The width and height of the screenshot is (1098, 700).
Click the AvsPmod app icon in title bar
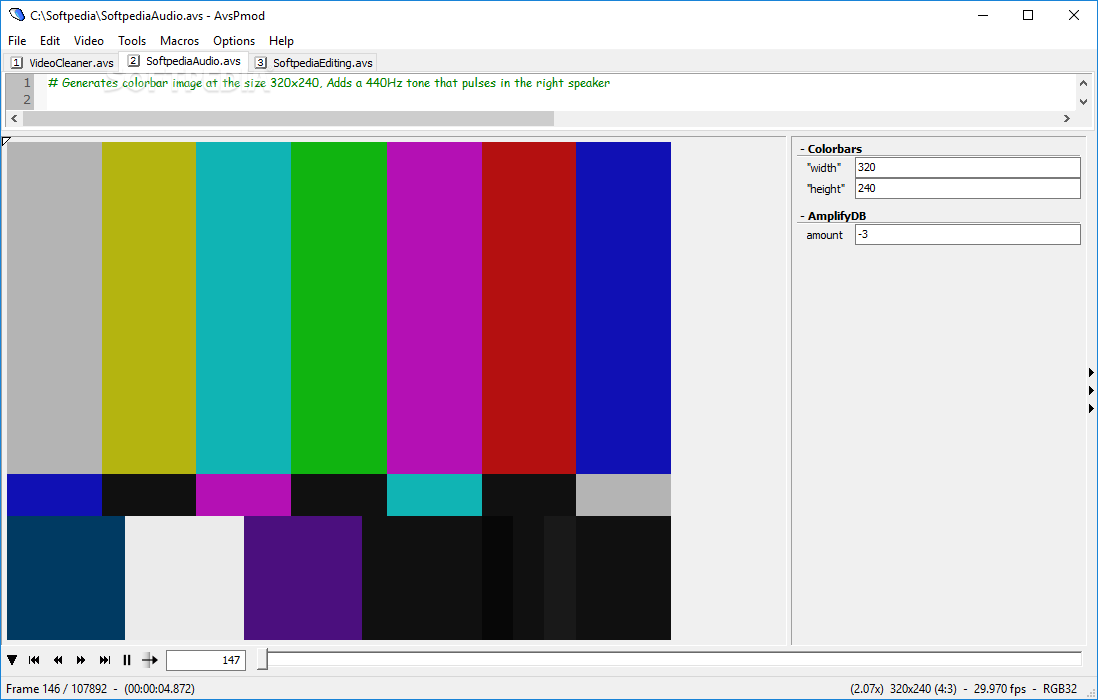pos(16,15)
